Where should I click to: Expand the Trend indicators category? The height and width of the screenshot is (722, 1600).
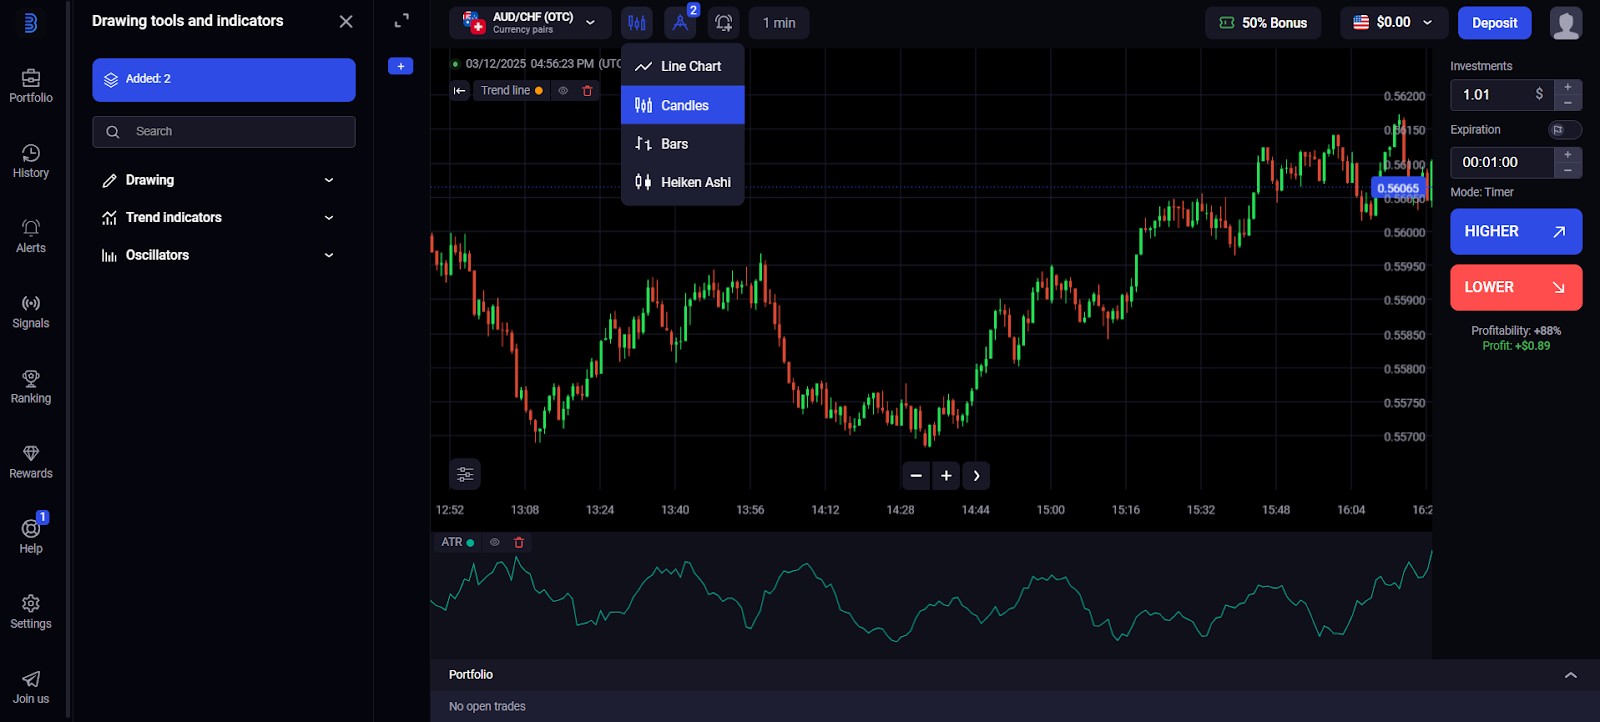[218, 217]
